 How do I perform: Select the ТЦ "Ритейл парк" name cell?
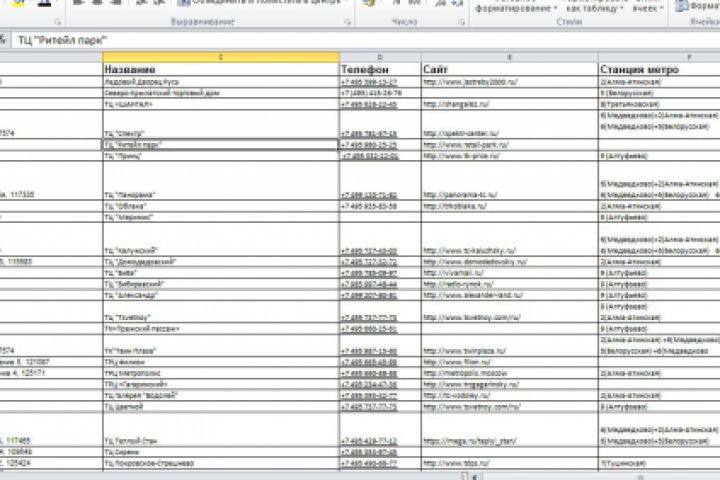pyautogui.click(x=221, y=145)
